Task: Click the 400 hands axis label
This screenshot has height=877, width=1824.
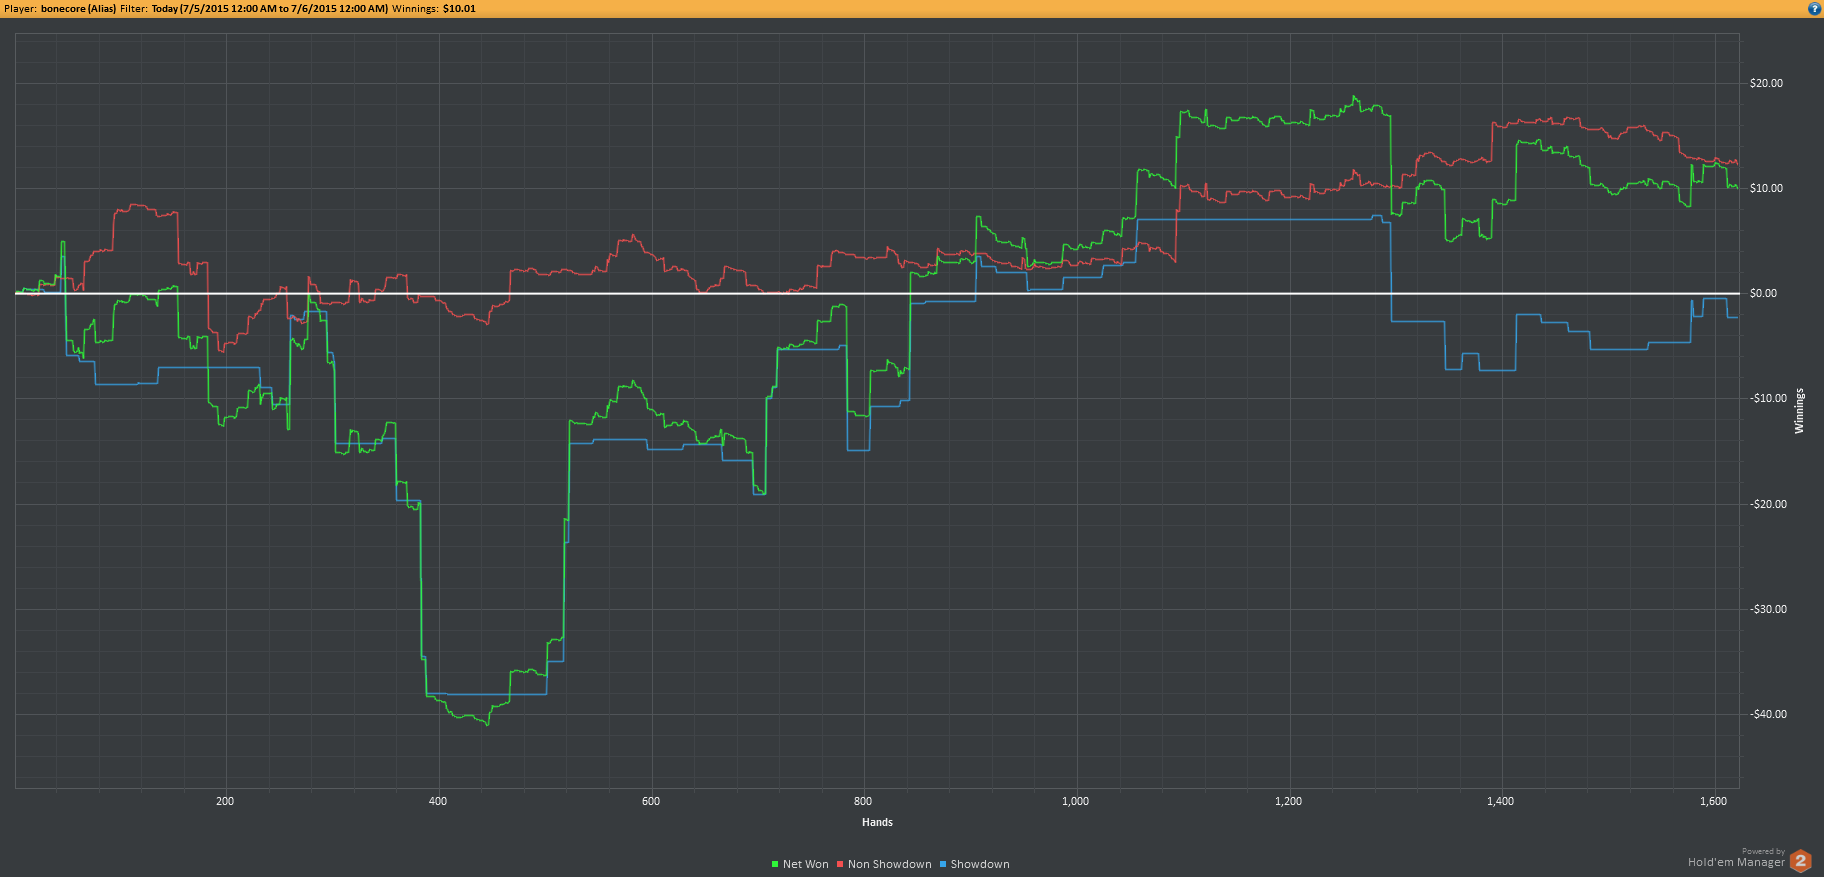Action: click(438, 801)
